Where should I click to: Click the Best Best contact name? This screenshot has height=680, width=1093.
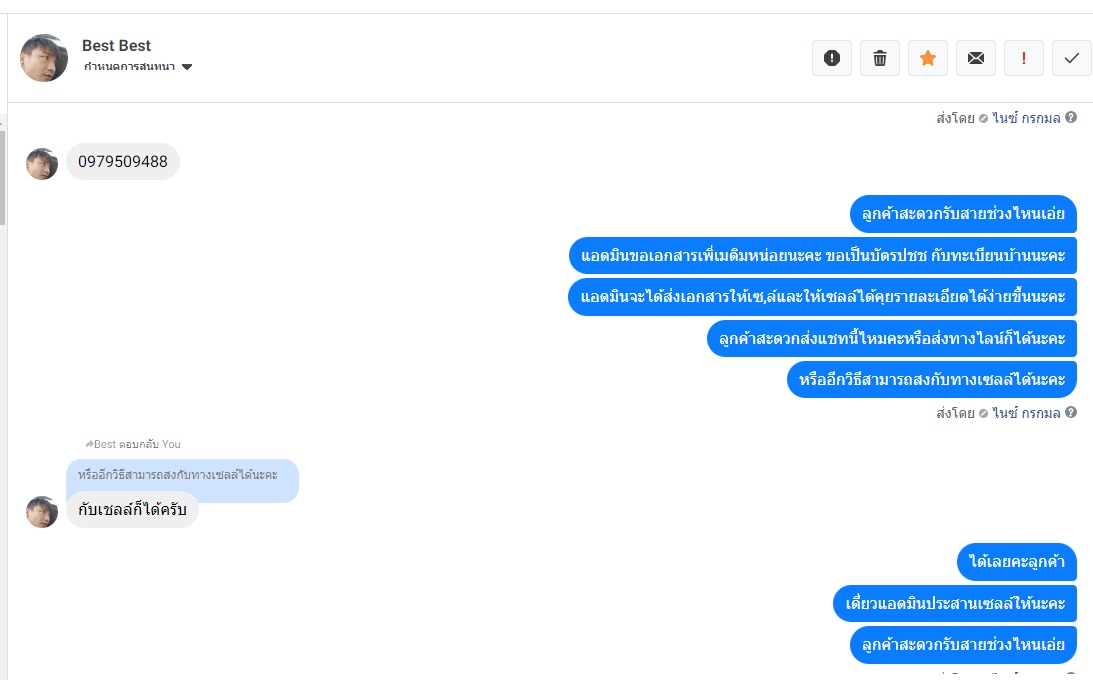(x=116, y=45)
